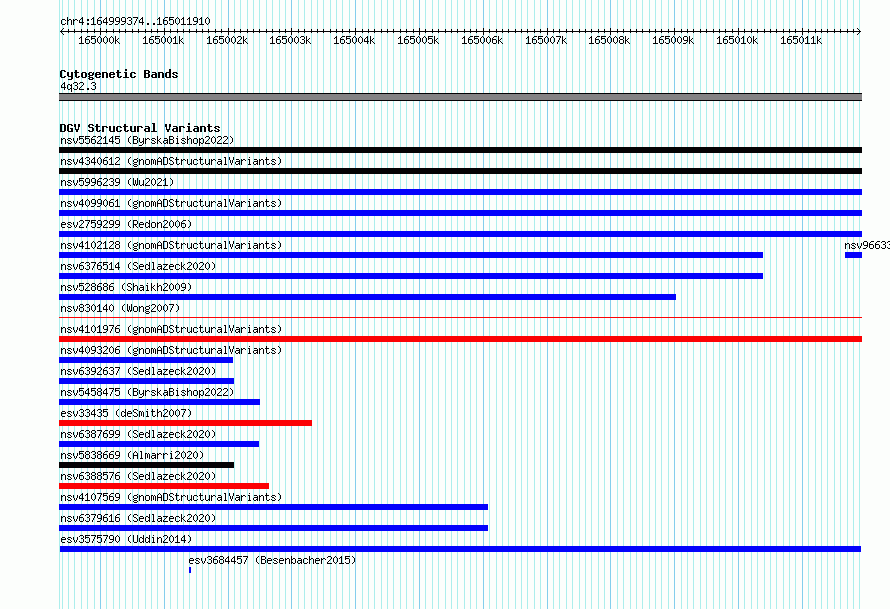The width and height of the screenshot is (890, 609).
Task: Click the 165011k ruler tick label
Action: click(x=801, y=40)
